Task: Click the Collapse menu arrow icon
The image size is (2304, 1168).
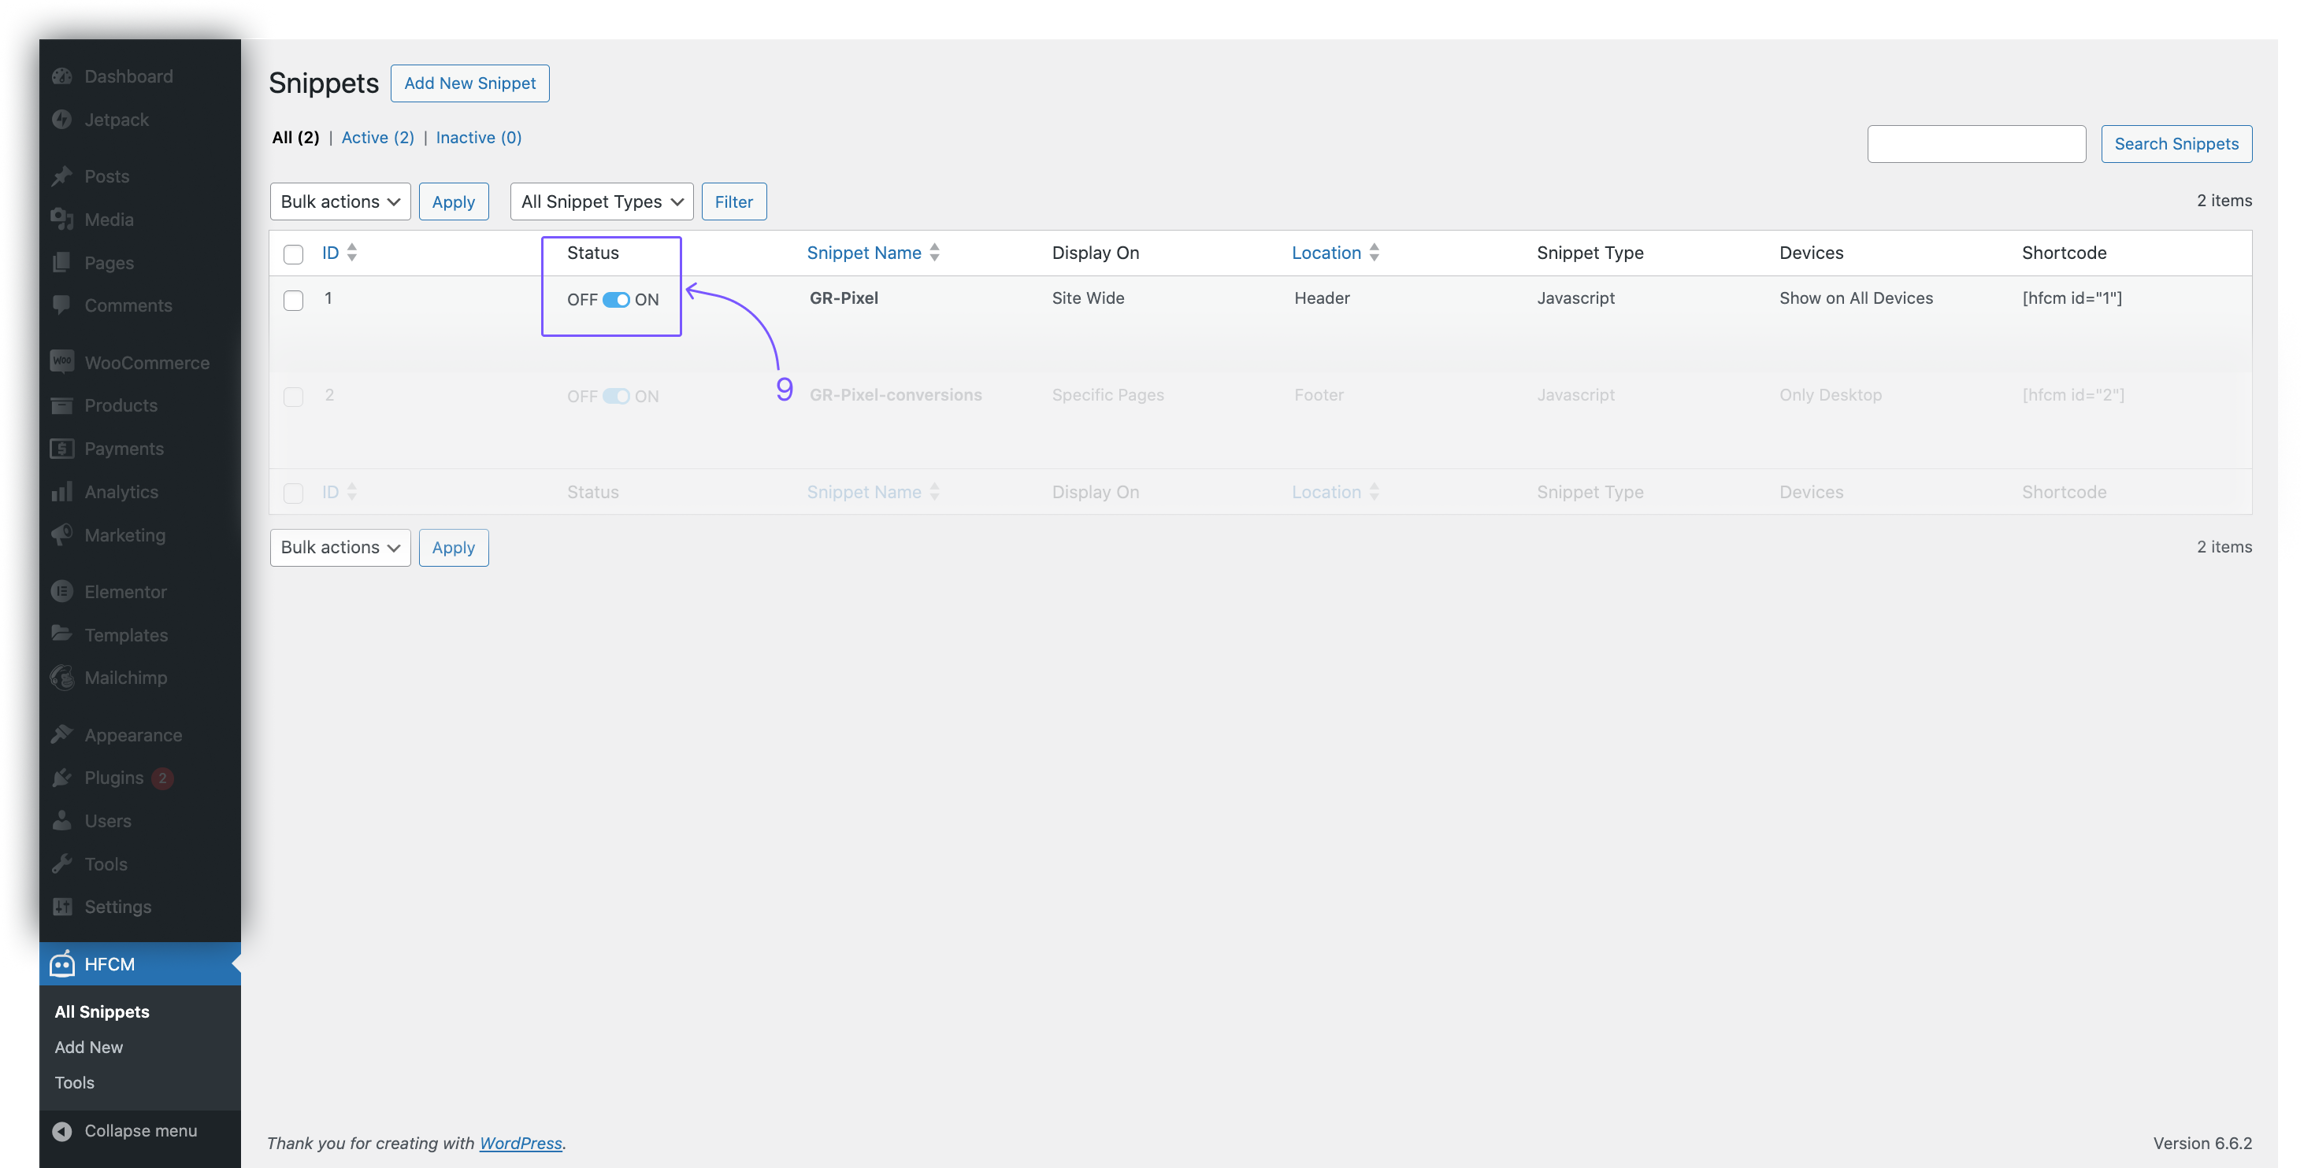Action: (62, 1130)
